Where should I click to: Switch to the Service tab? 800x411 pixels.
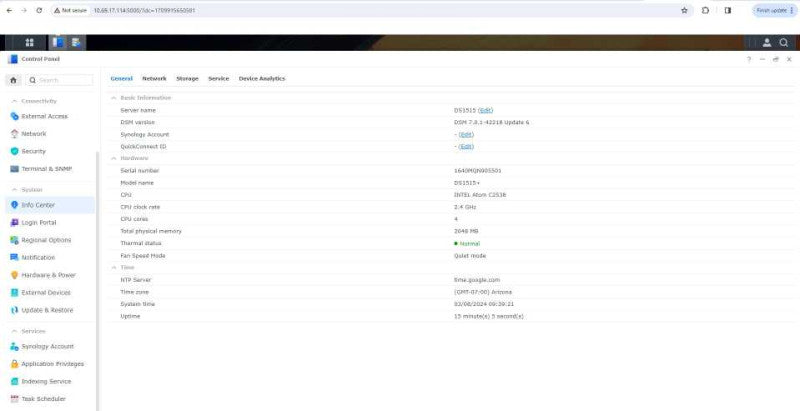pyautogui.click(x=218, y=79)
